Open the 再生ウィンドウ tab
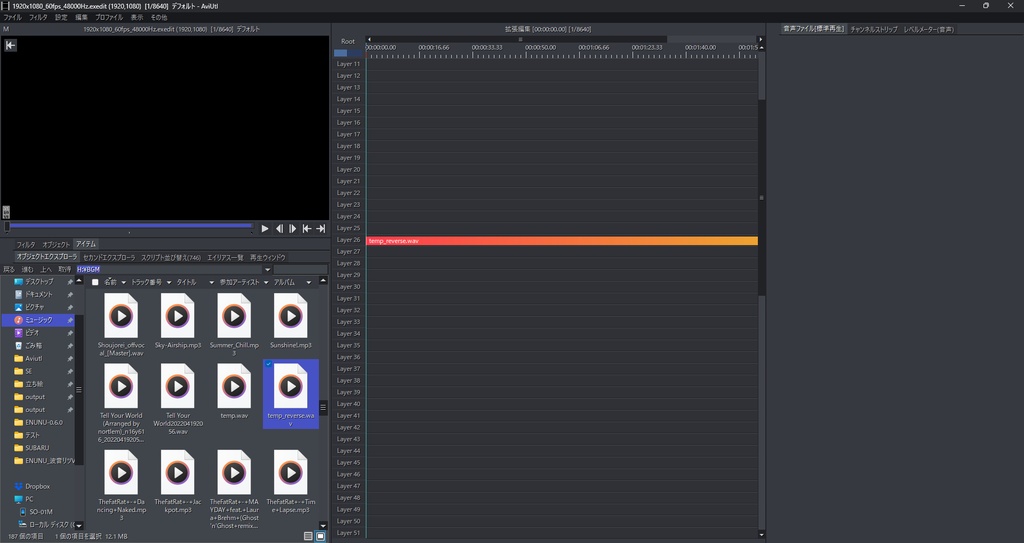Viewport: 1024px width, 543px height. [268, 257]
